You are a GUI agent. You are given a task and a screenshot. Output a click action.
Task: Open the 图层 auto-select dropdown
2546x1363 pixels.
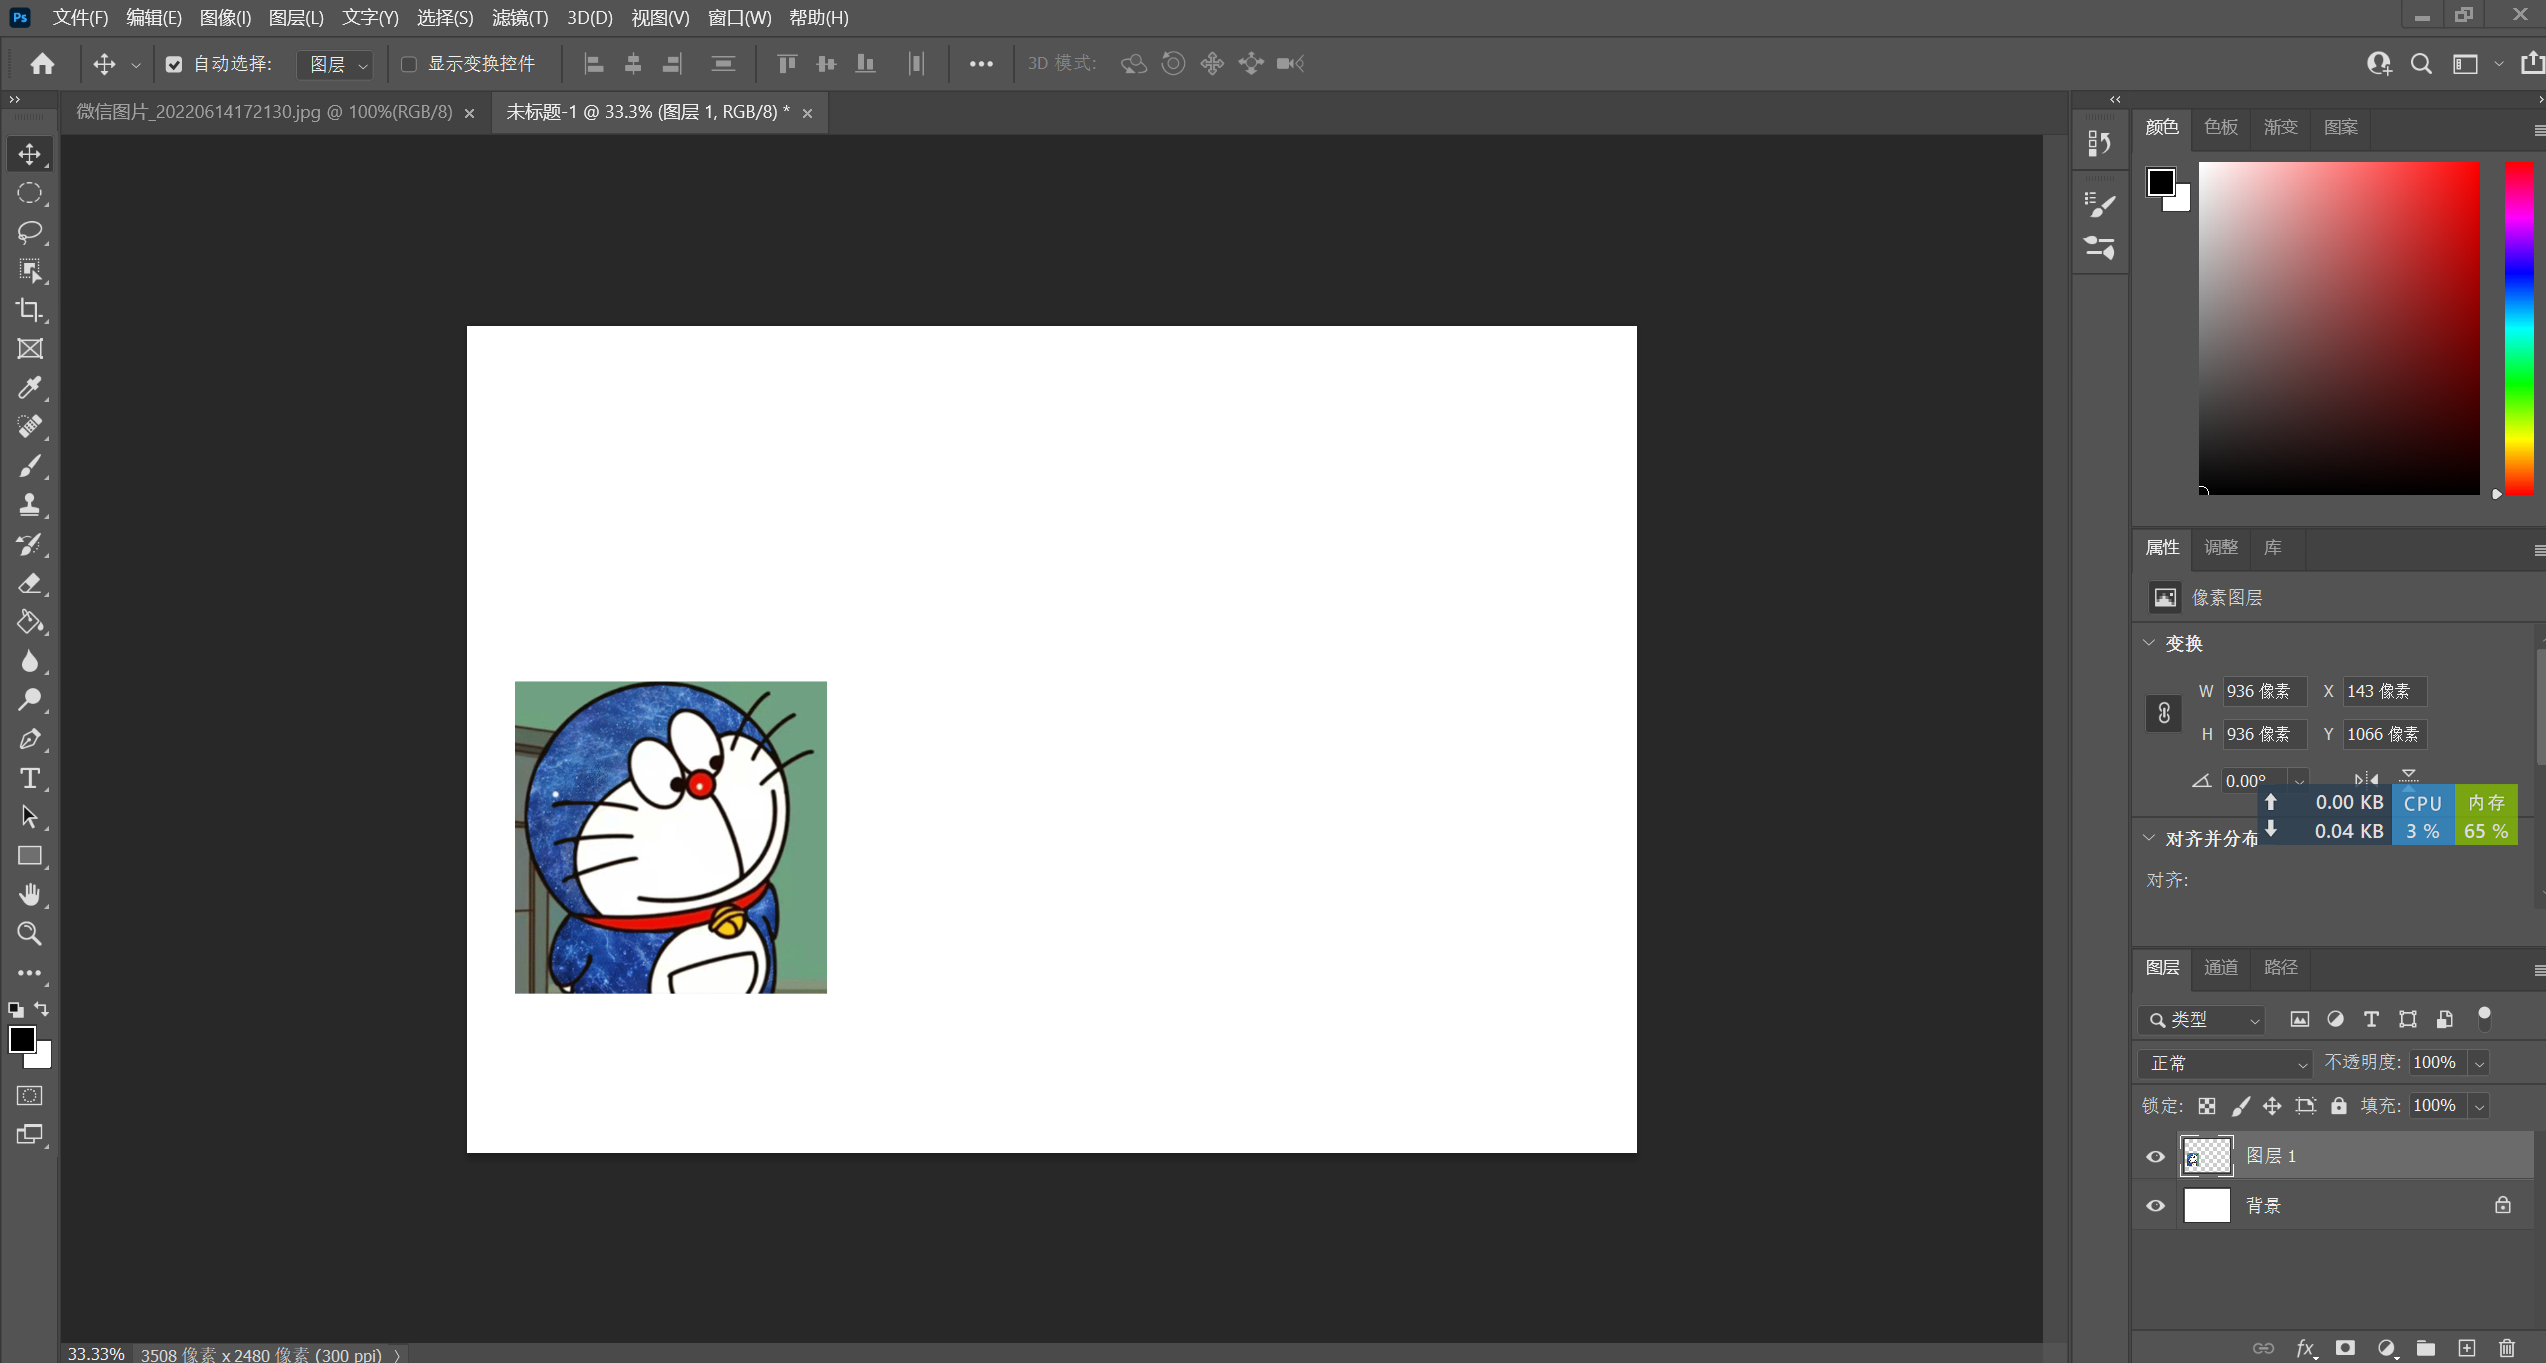point(337,64)
